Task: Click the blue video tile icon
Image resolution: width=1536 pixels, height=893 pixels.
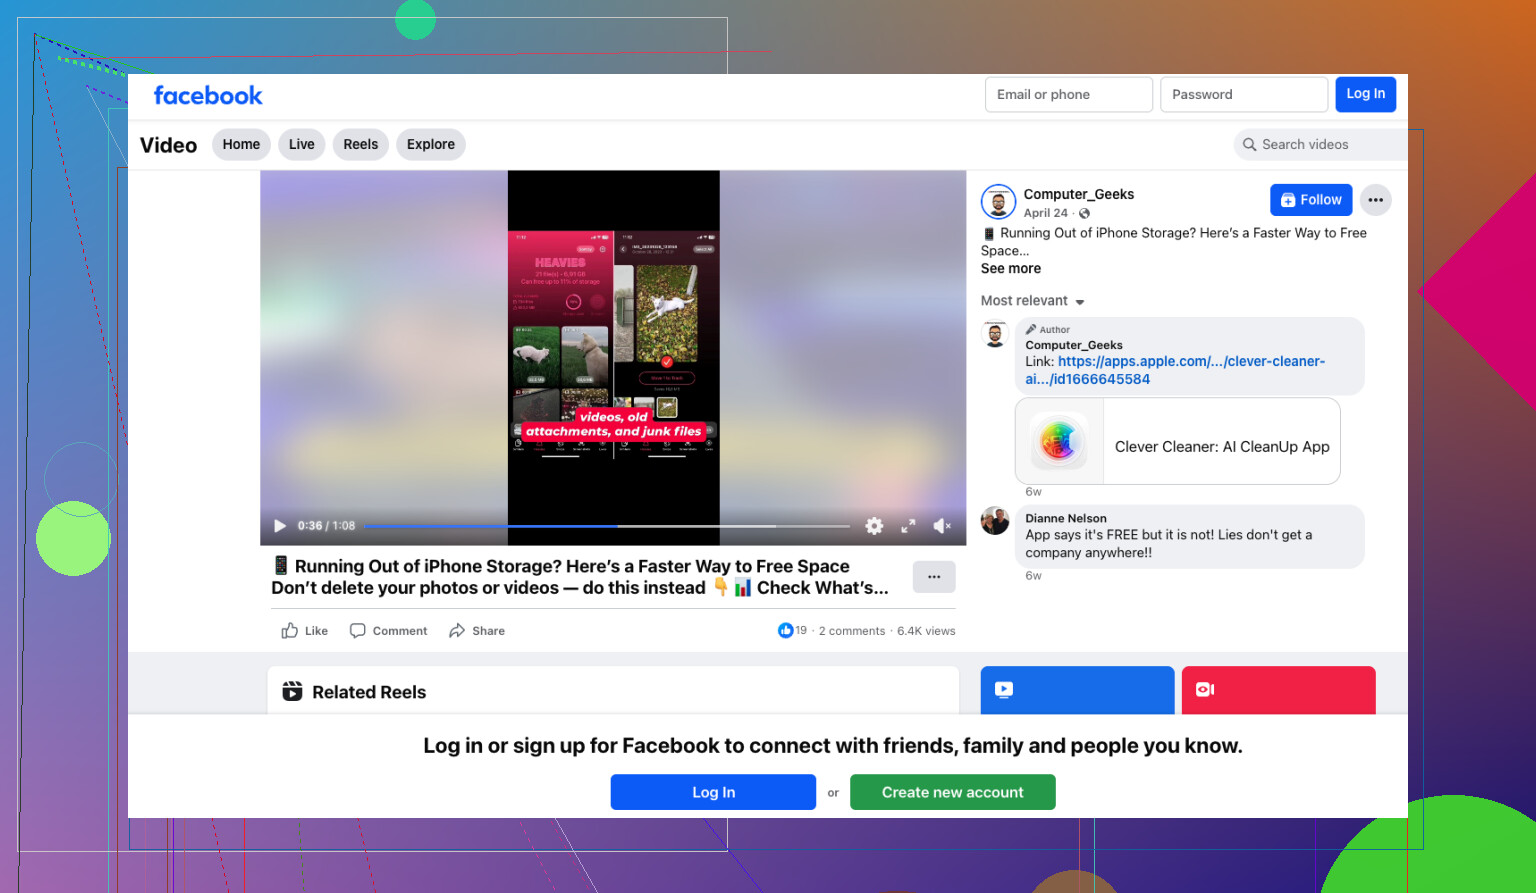Action: click(x=1004, y=689)
